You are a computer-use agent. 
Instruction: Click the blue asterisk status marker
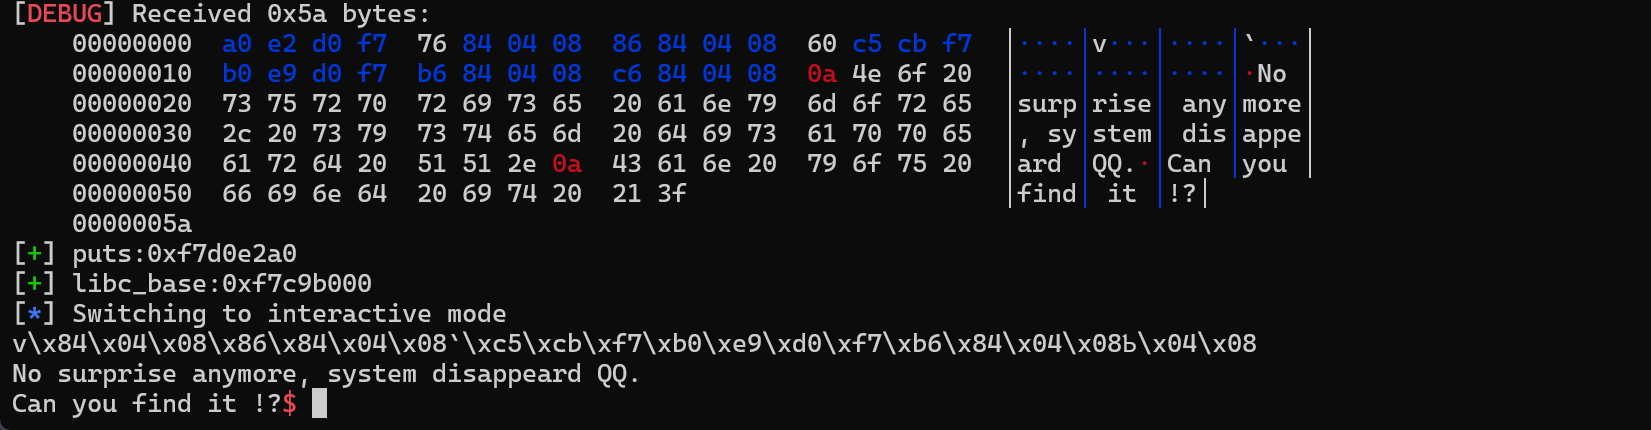pyautogui.click(x=35, y=314)
